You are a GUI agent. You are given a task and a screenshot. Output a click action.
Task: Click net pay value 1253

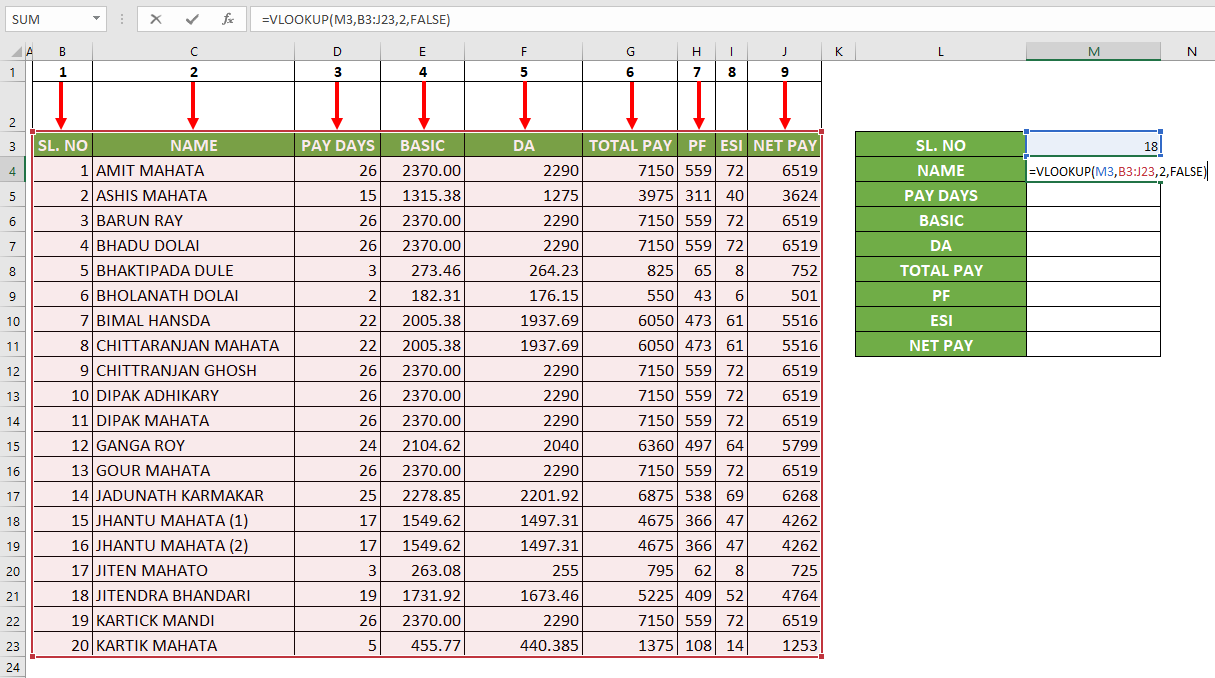(x=785, y=645)
